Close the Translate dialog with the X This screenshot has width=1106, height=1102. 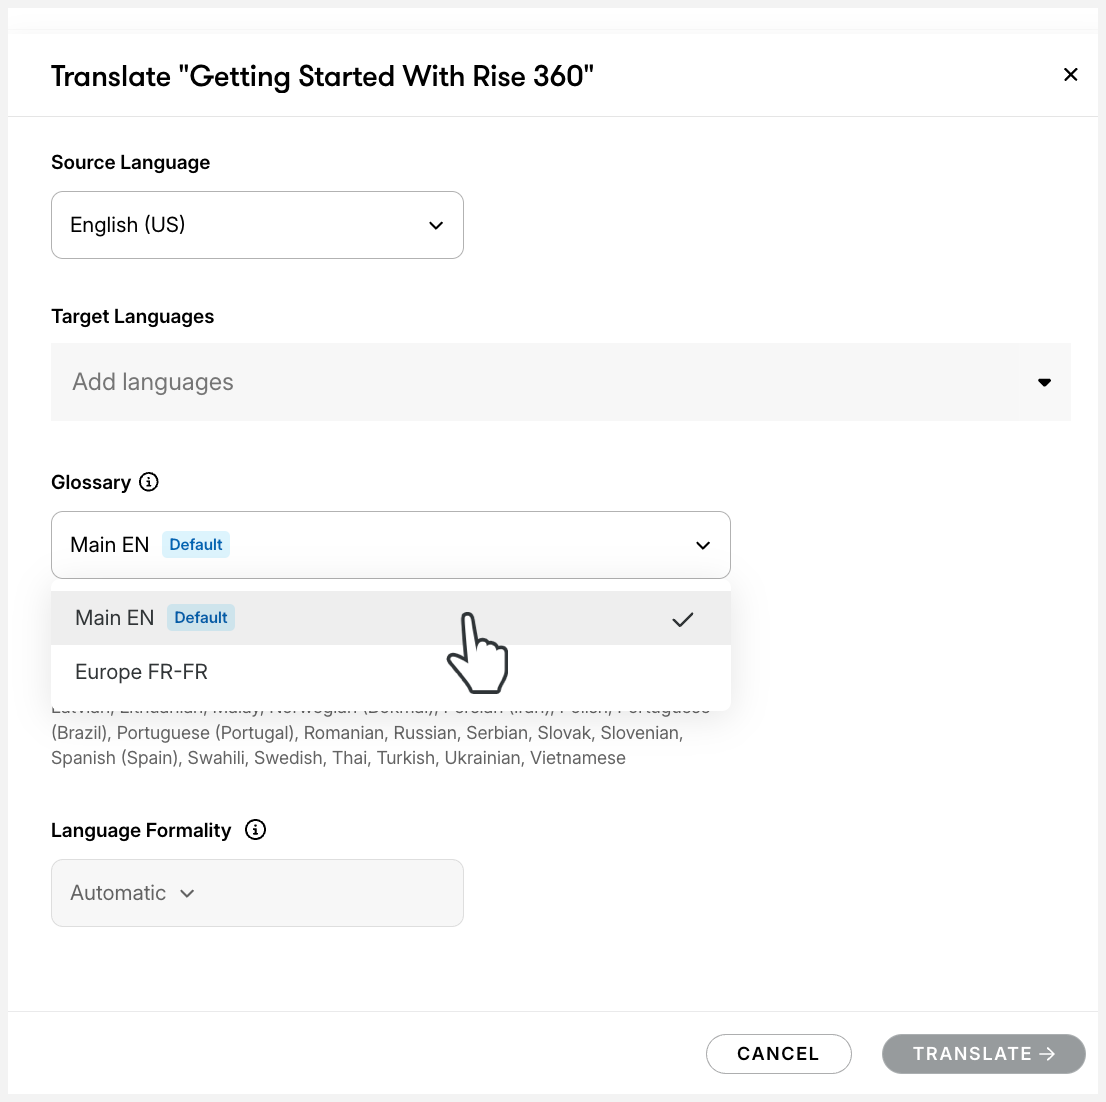click(1070, 75)
